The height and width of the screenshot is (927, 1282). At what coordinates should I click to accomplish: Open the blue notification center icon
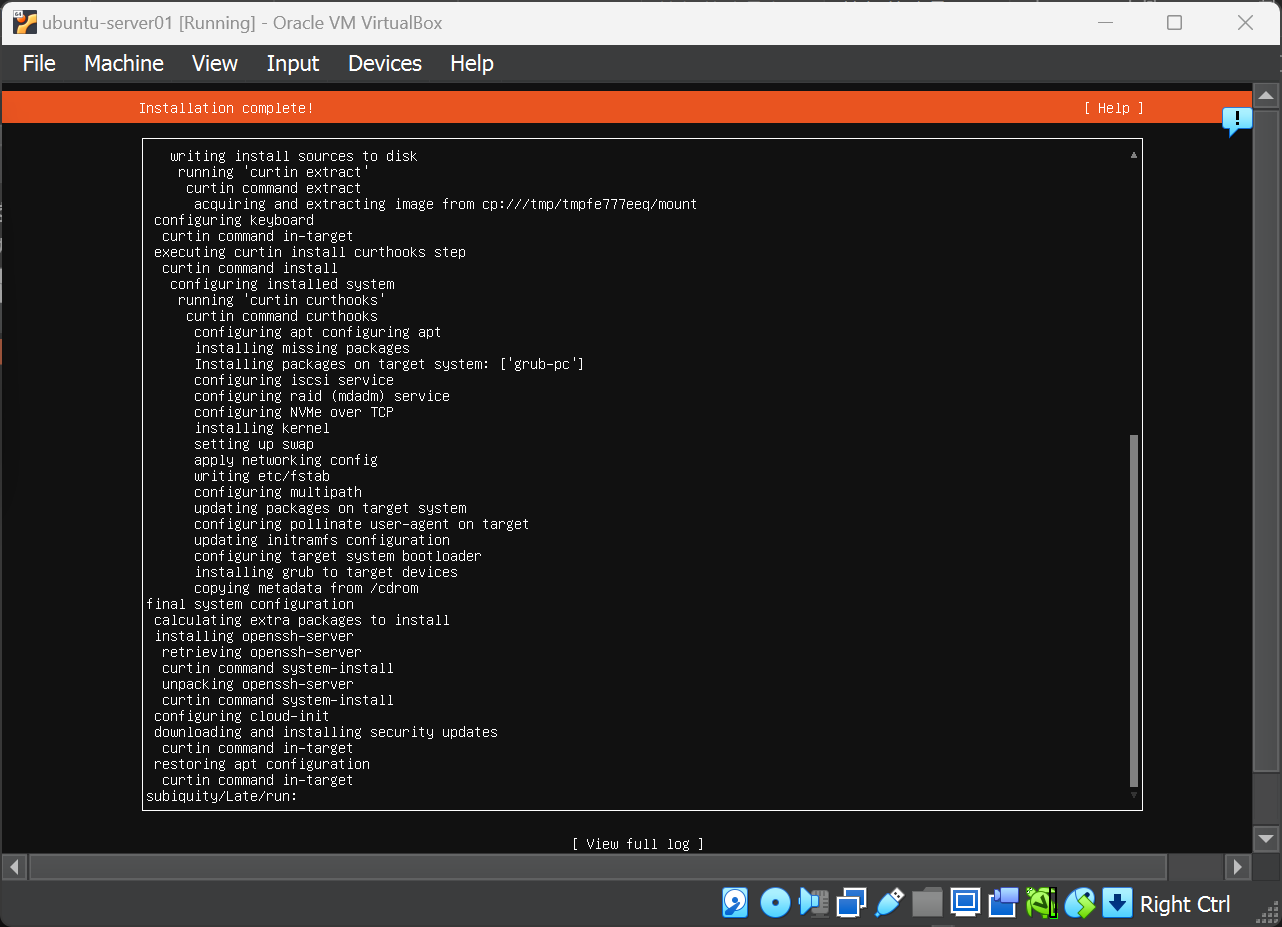(x=1237, y=121)
